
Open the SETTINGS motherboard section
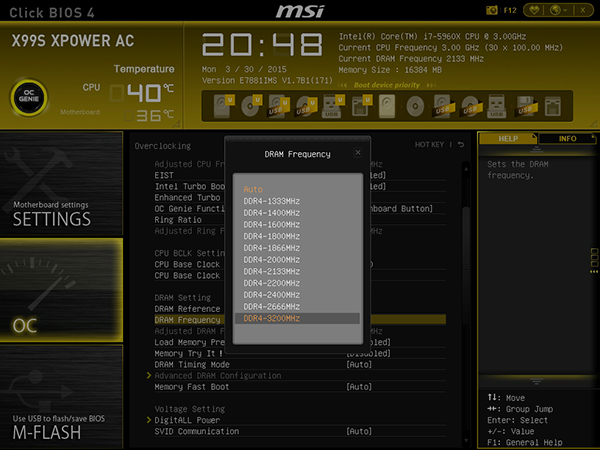coord(61,183)
